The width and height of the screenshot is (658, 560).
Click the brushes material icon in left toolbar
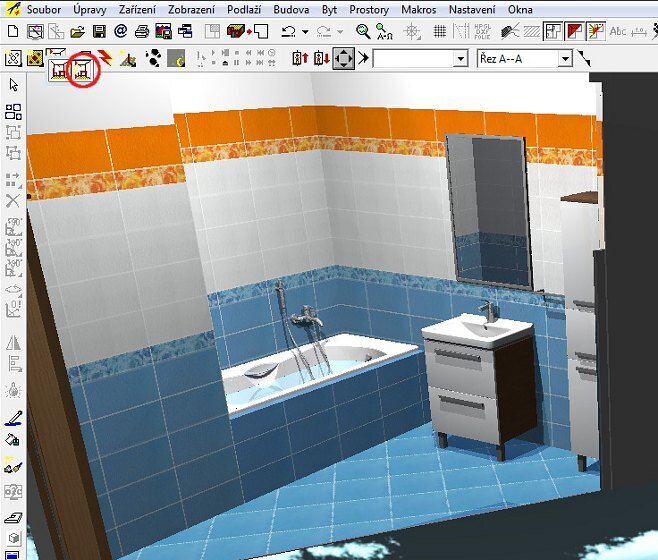pyautogui.click(x=13, y=465)
